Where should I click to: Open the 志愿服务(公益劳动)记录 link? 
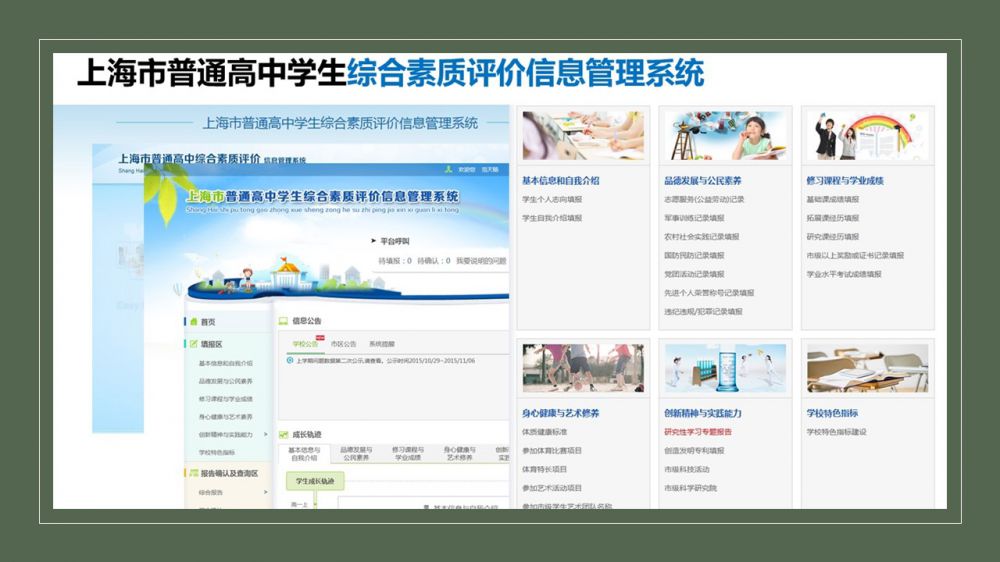click(704, 200)
